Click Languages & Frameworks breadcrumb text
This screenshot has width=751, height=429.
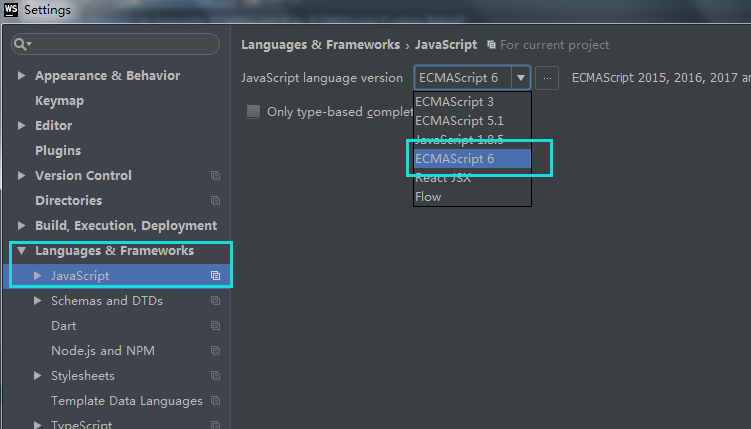pyautogui.click(x=320, y=45)
